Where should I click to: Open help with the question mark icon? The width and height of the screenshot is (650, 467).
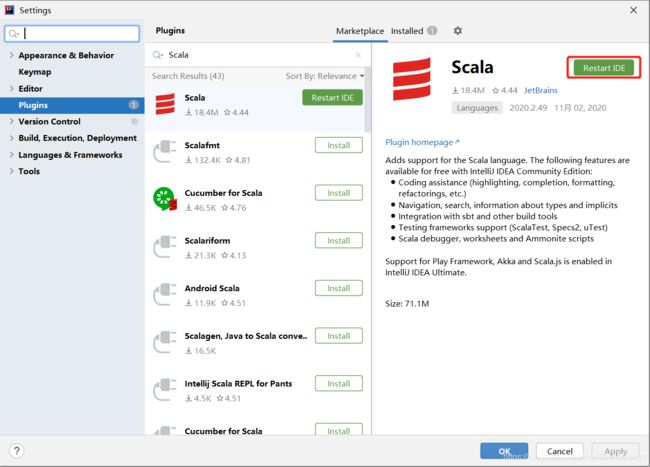pos(17,451)
